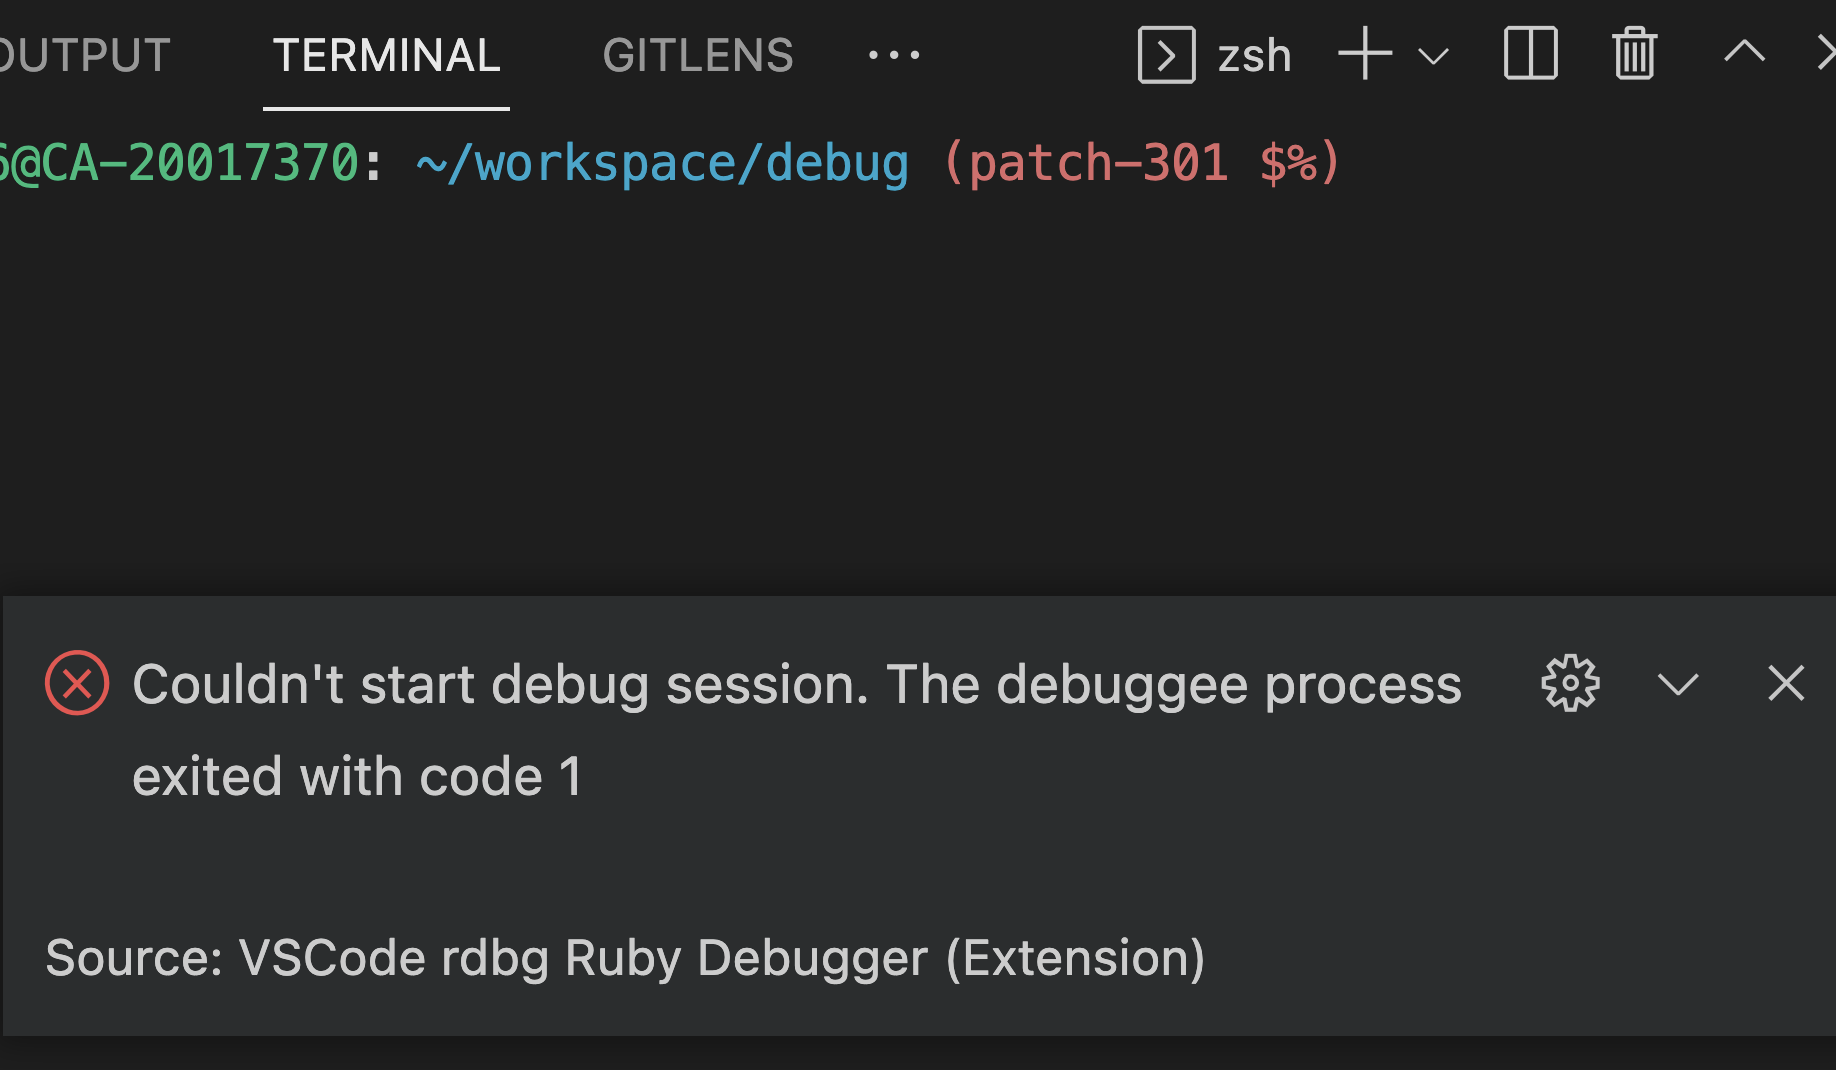Split the terminal using the split icon
The width and height of the screenshot is (1836, 1070).
pyautogui.click(x=1531, y=53)
